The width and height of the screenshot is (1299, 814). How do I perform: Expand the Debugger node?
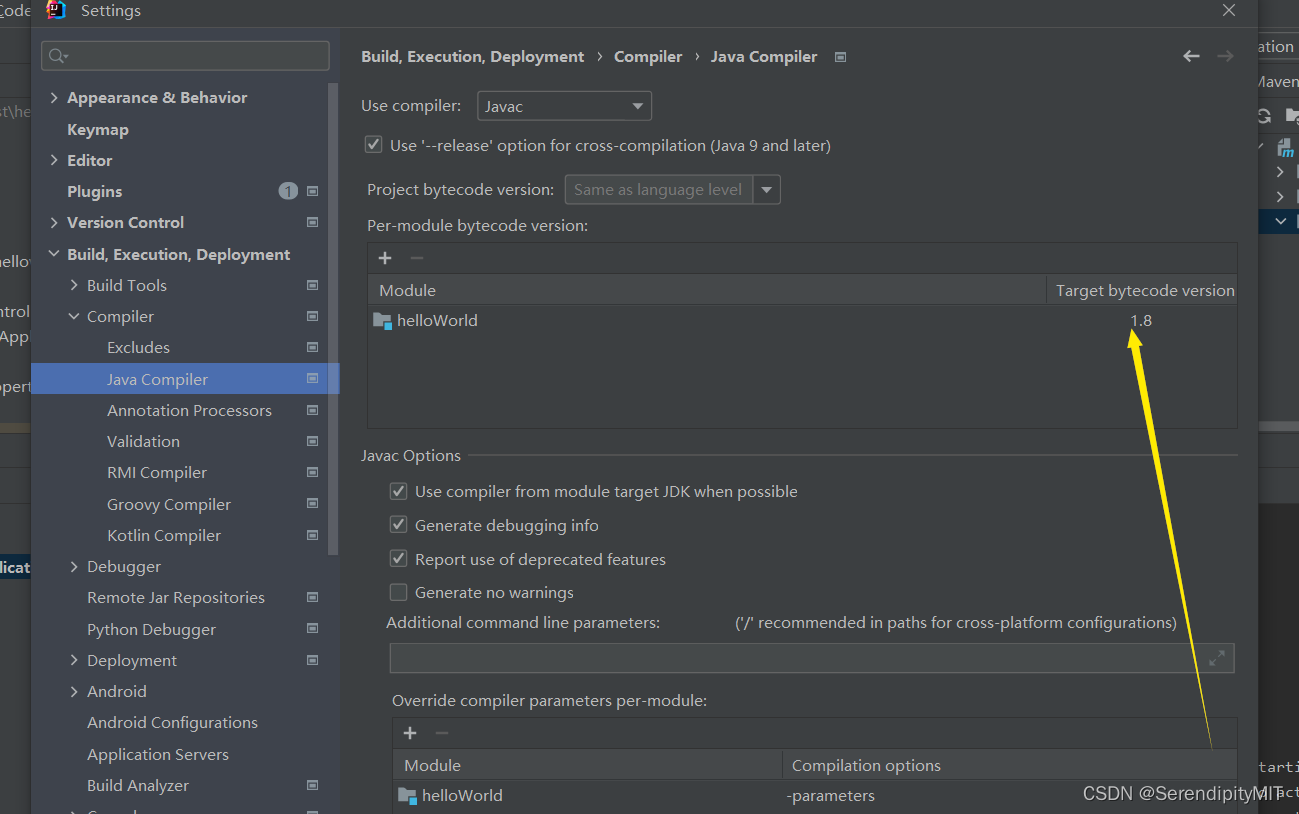[74, 566]
